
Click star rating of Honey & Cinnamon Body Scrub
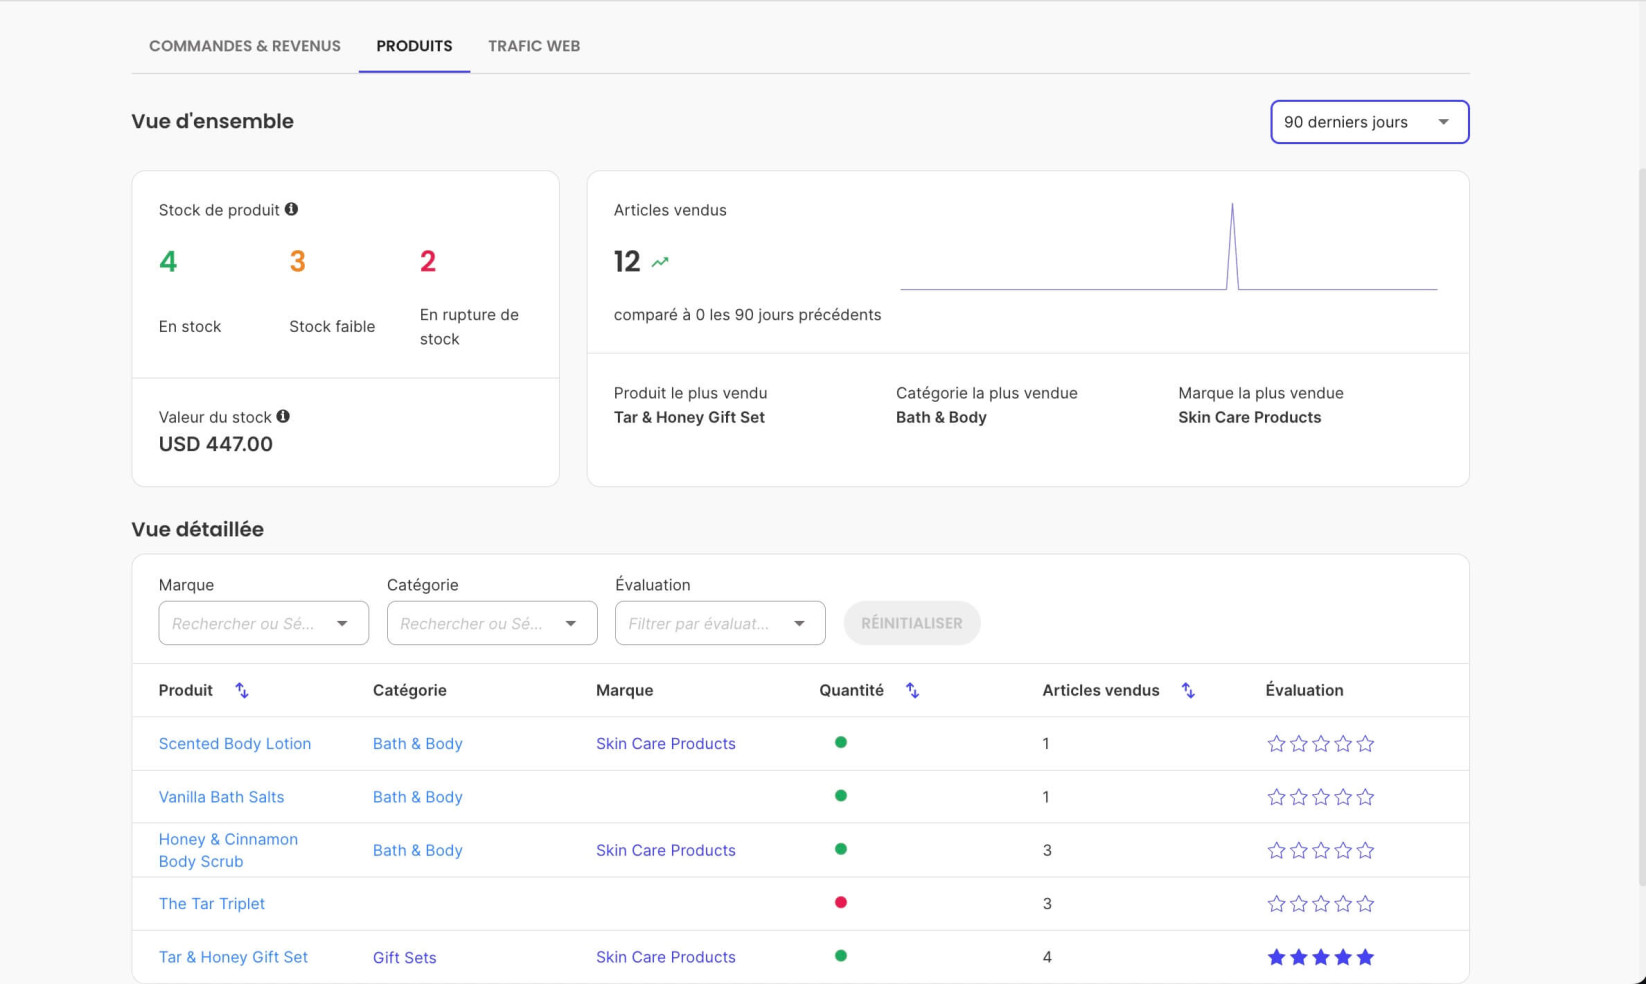coord(1321,850)
